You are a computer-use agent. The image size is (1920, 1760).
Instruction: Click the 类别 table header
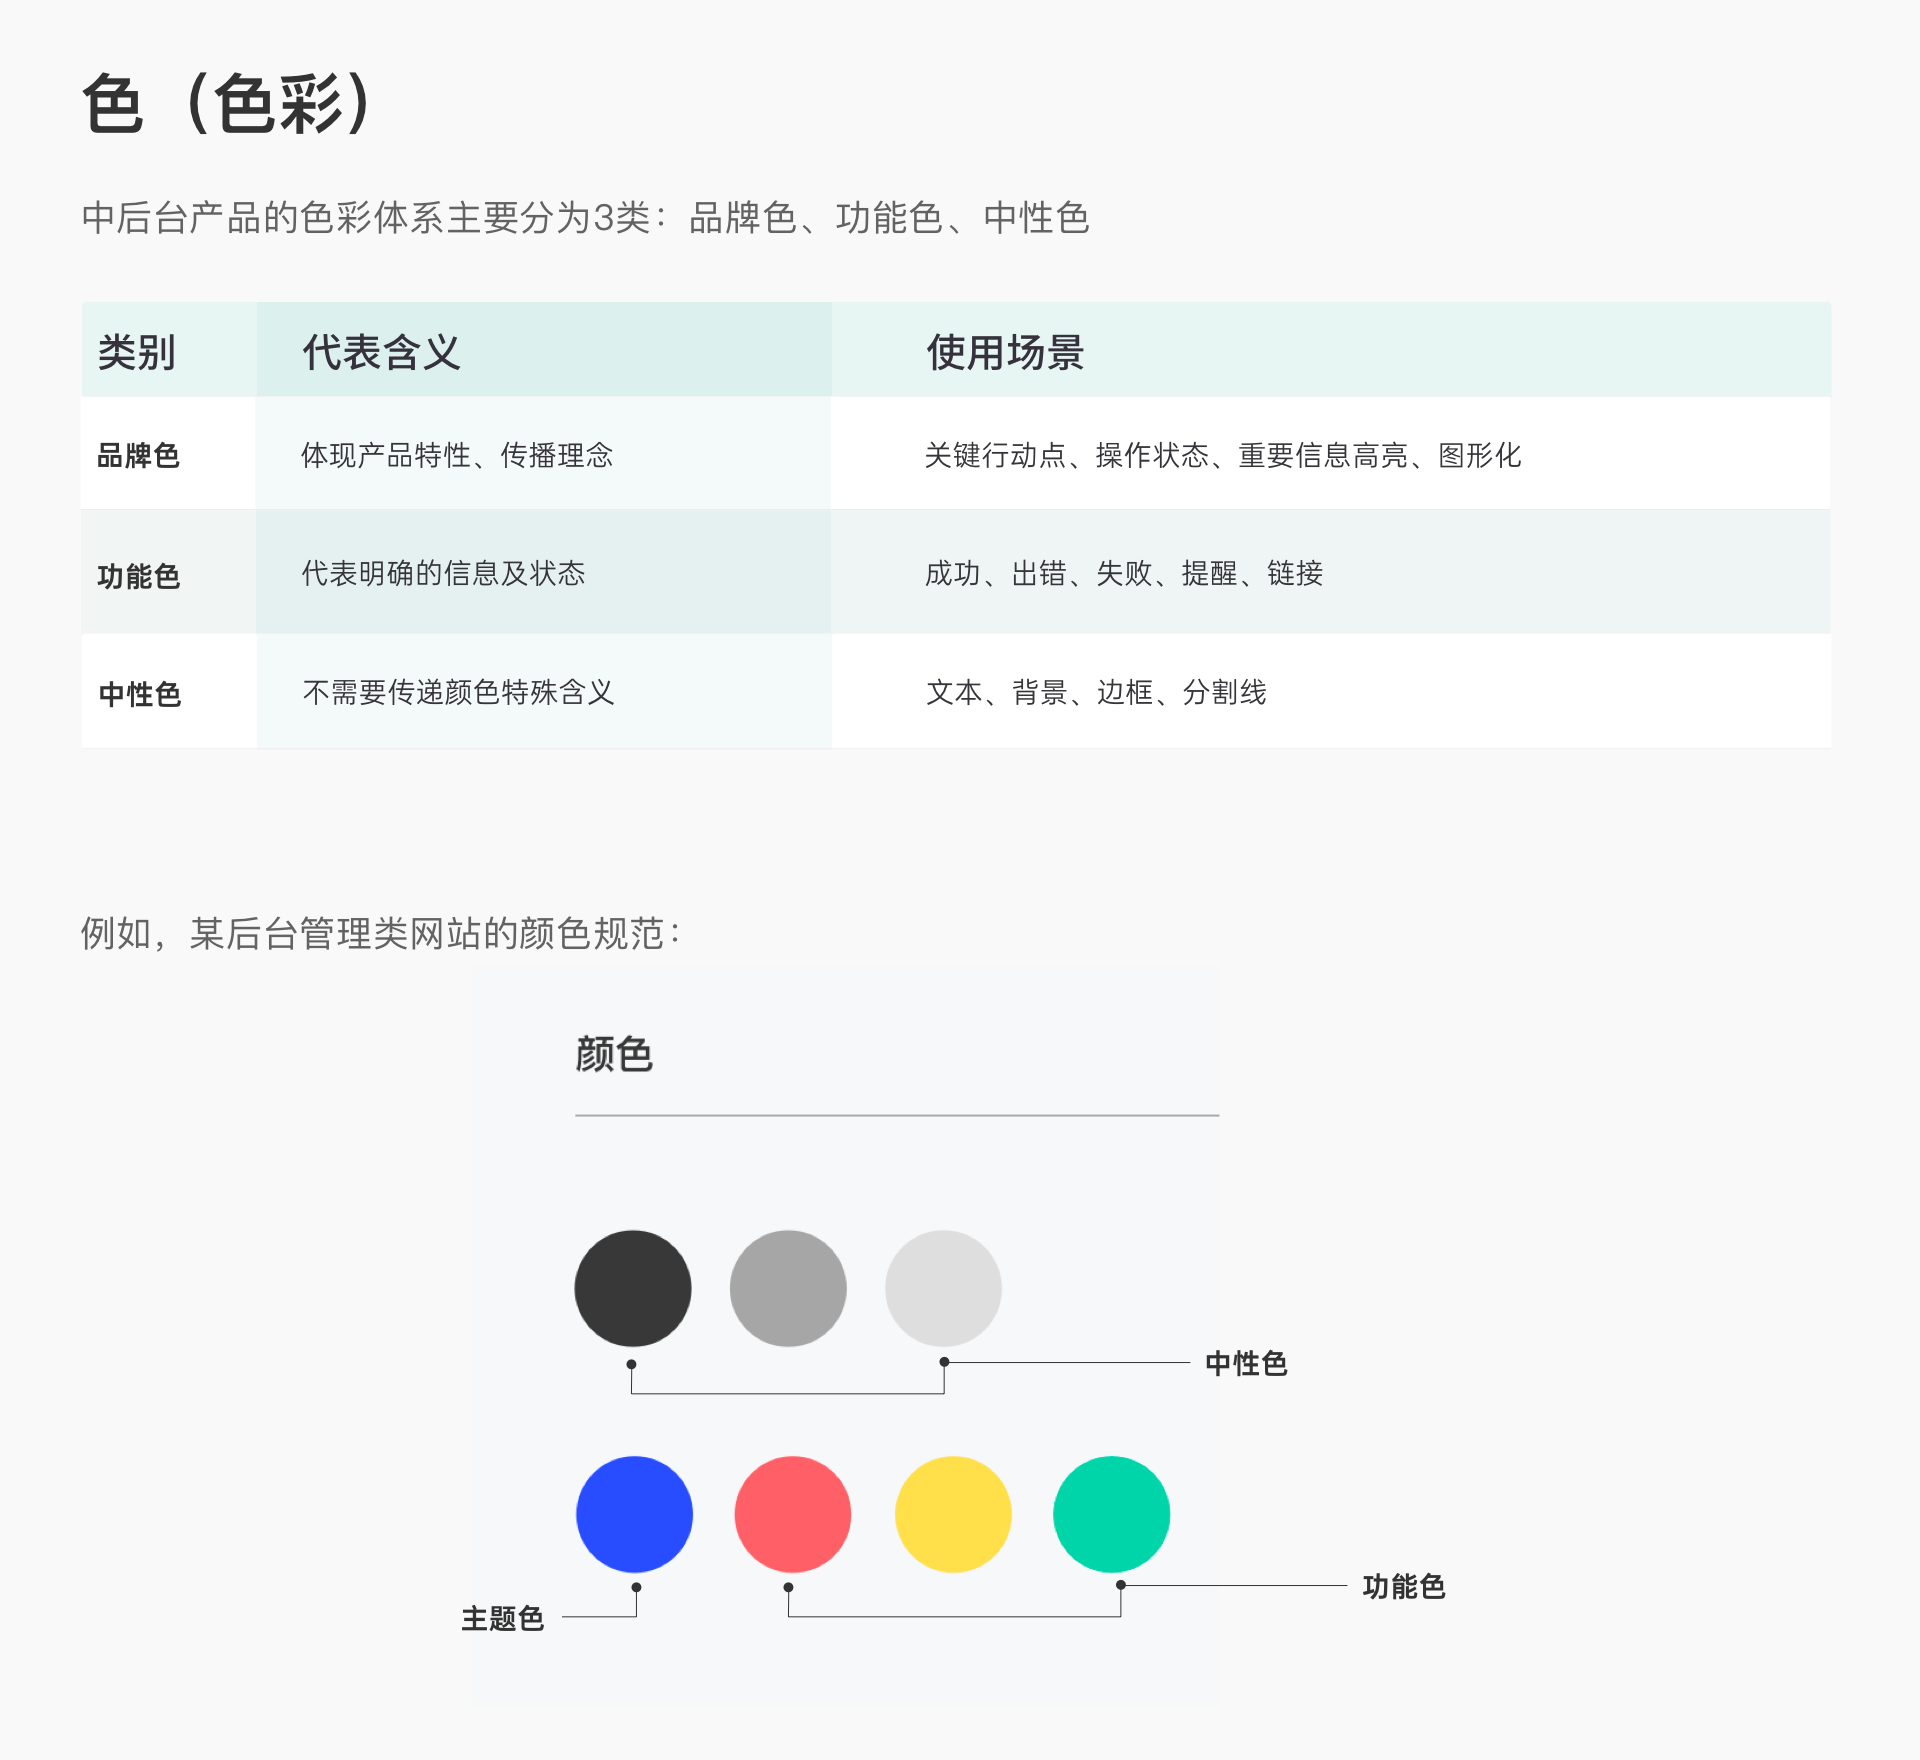click(137, 352)
